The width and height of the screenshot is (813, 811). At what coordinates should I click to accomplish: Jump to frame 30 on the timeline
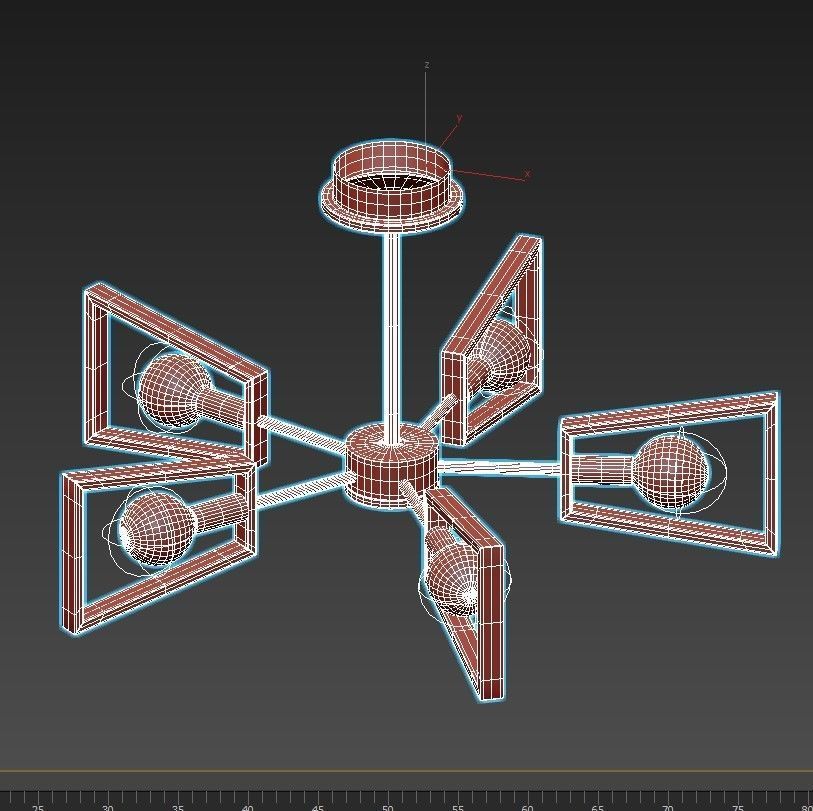pos(107,807)
